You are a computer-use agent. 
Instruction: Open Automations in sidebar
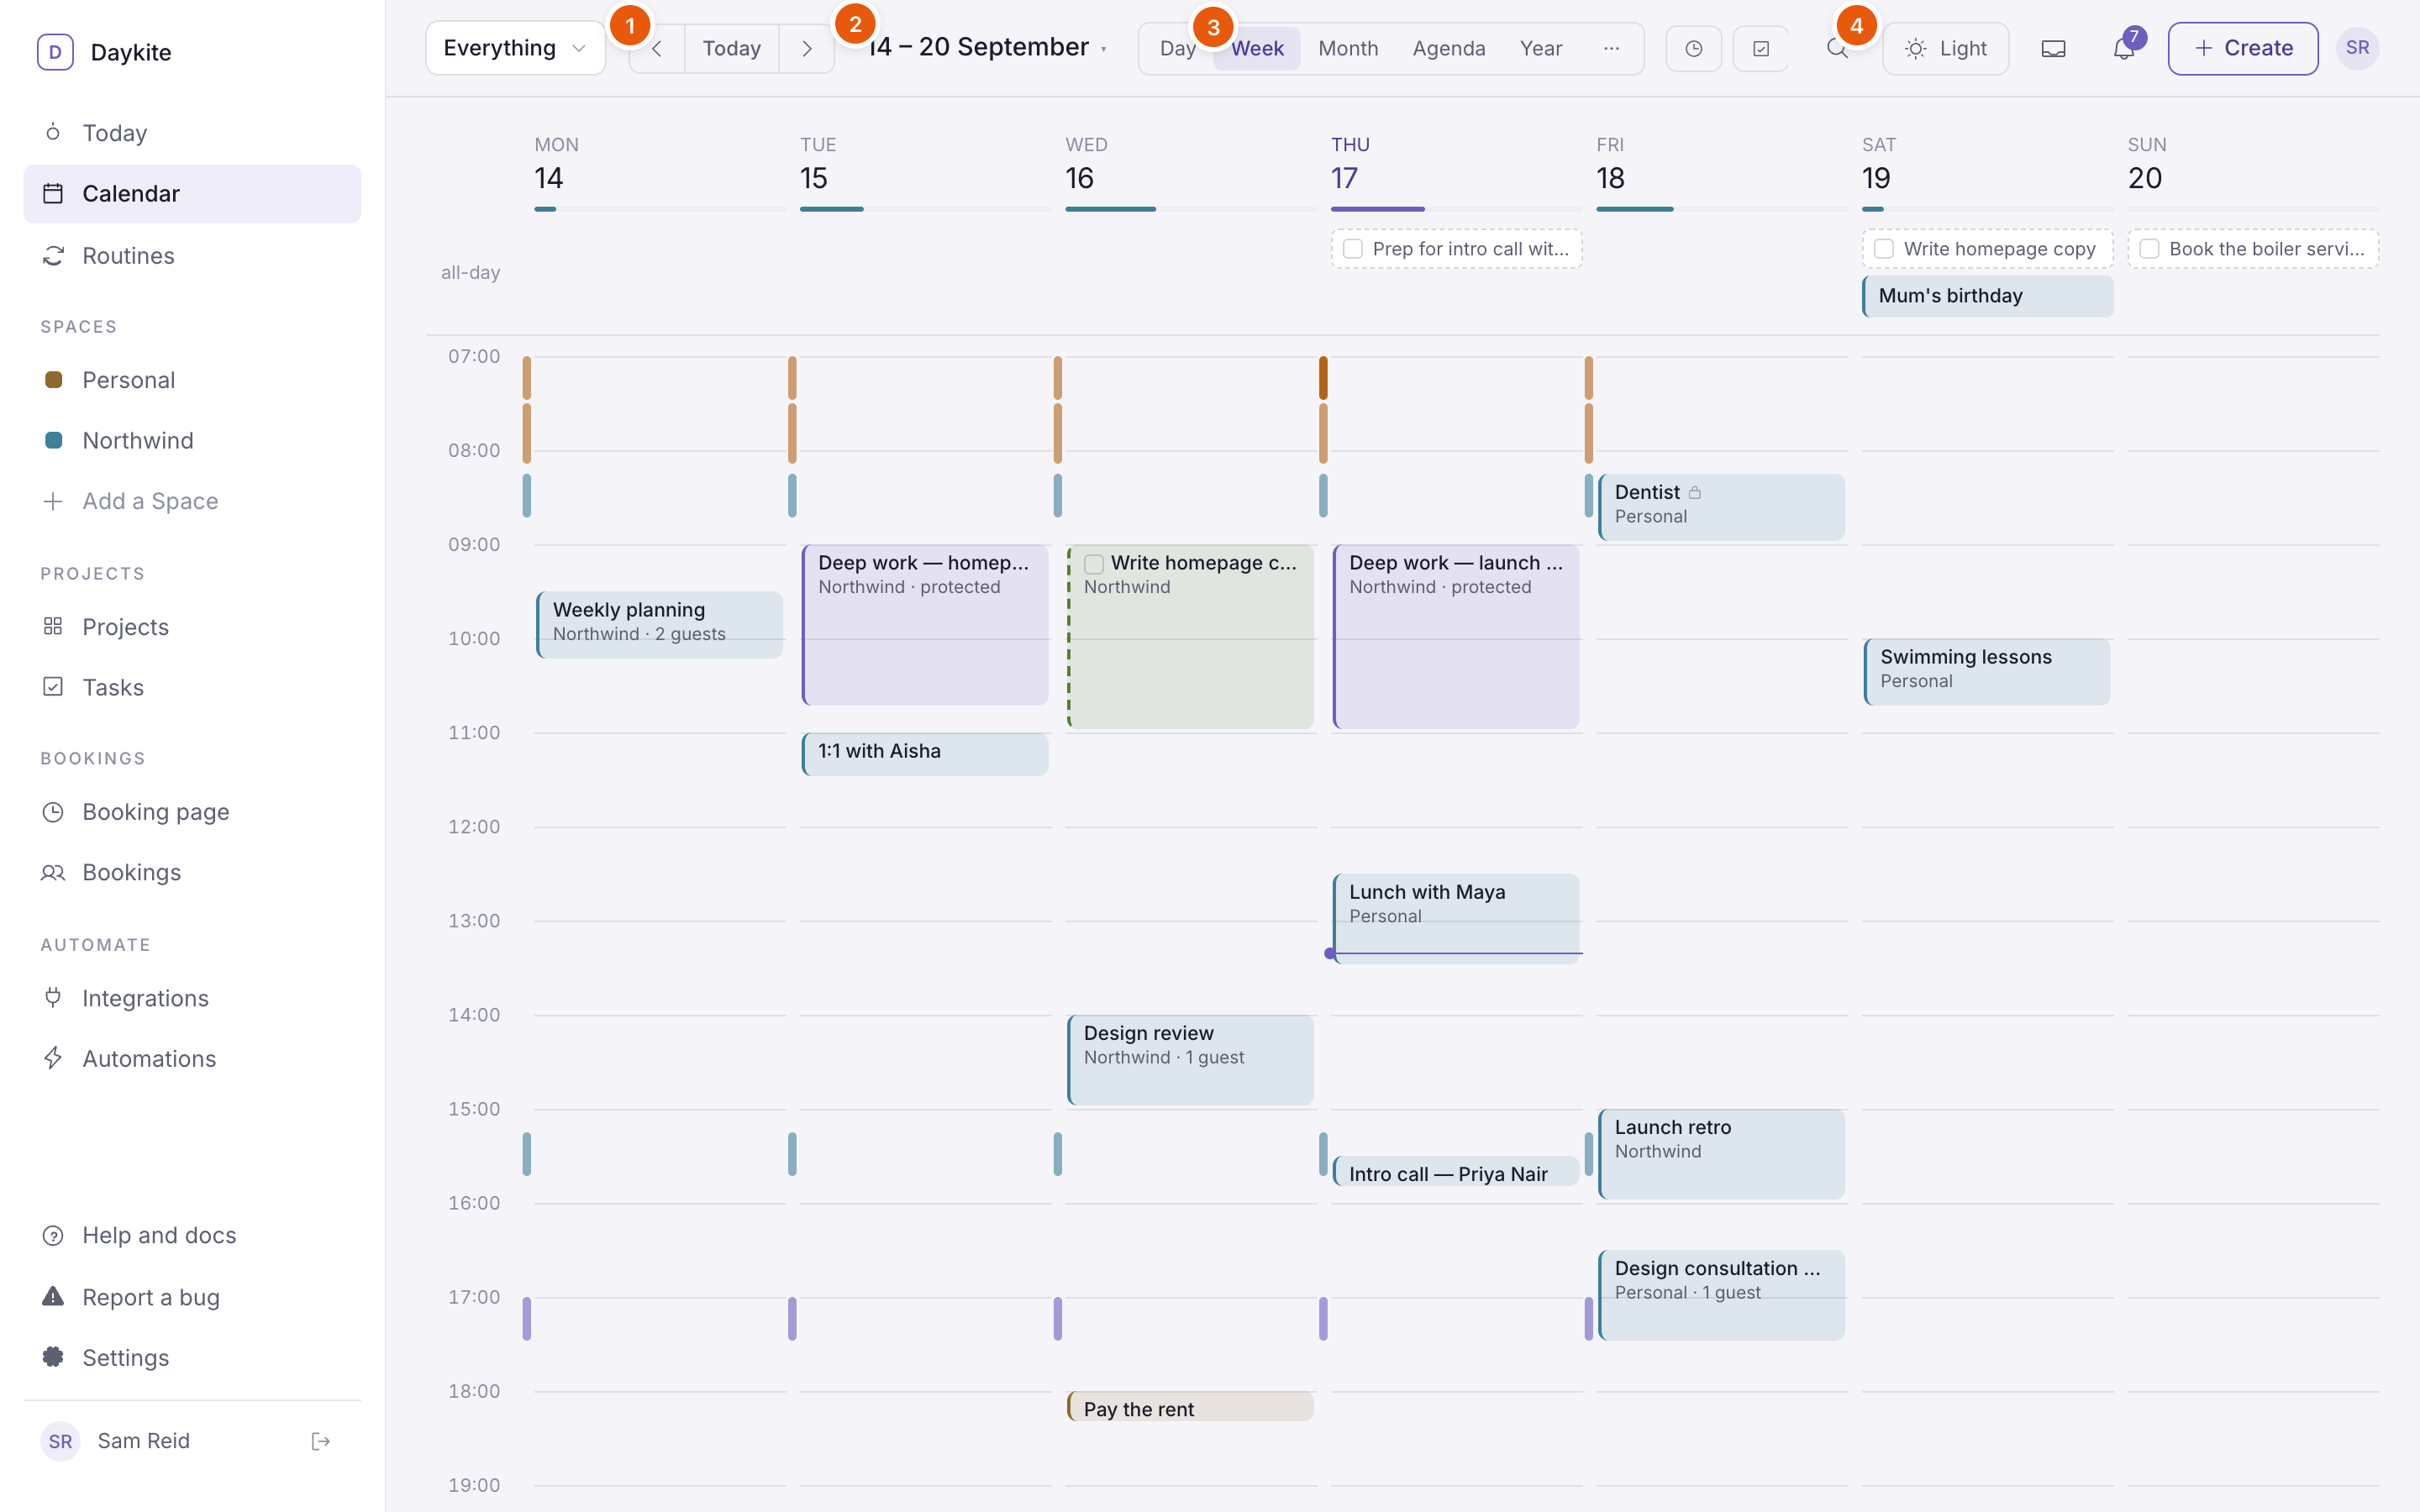click(x=192, y=1058)
